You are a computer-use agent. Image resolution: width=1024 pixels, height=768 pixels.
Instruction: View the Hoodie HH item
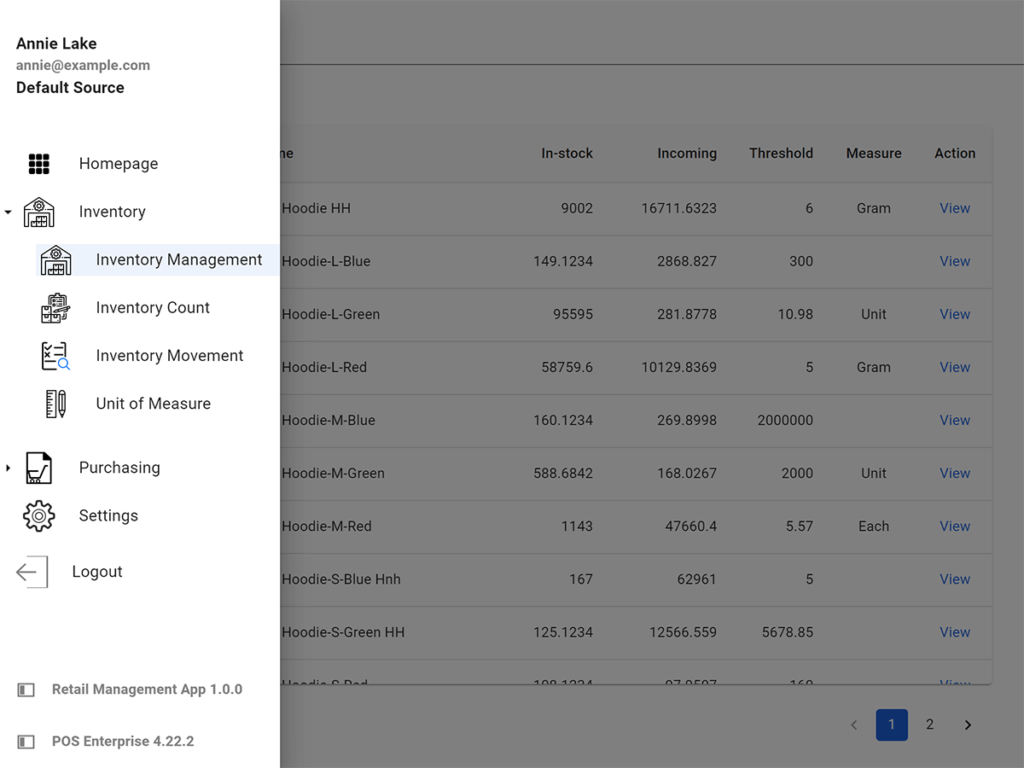[954, 208]
